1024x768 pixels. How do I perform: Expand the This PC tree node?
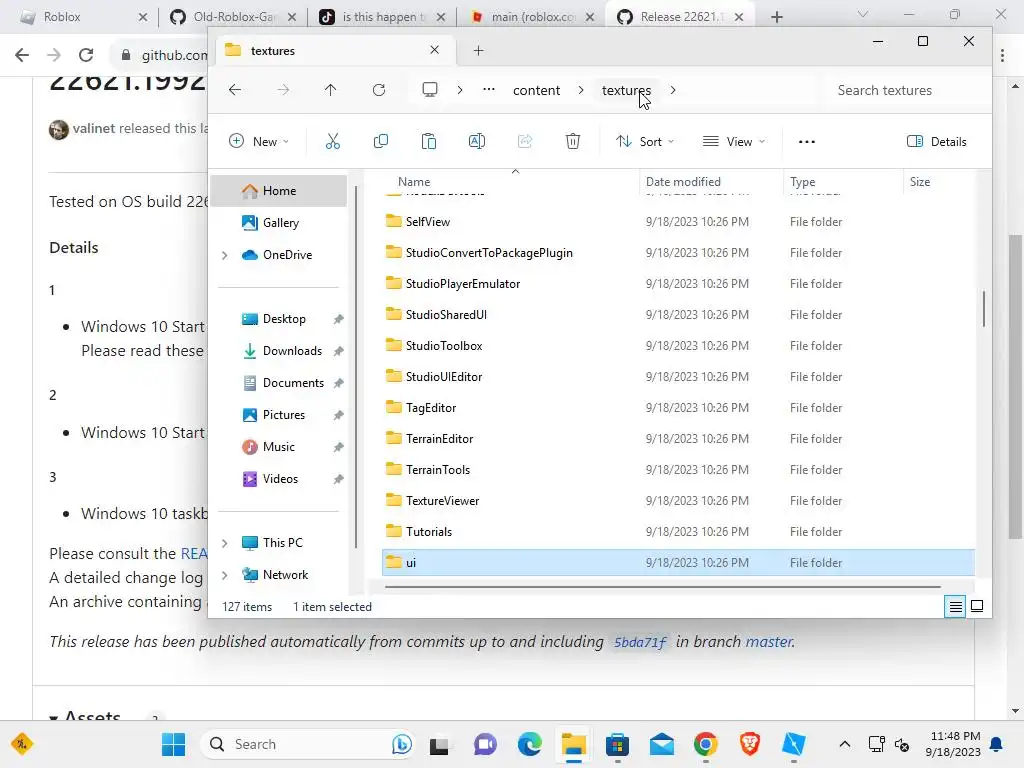[x=225, y=543]
